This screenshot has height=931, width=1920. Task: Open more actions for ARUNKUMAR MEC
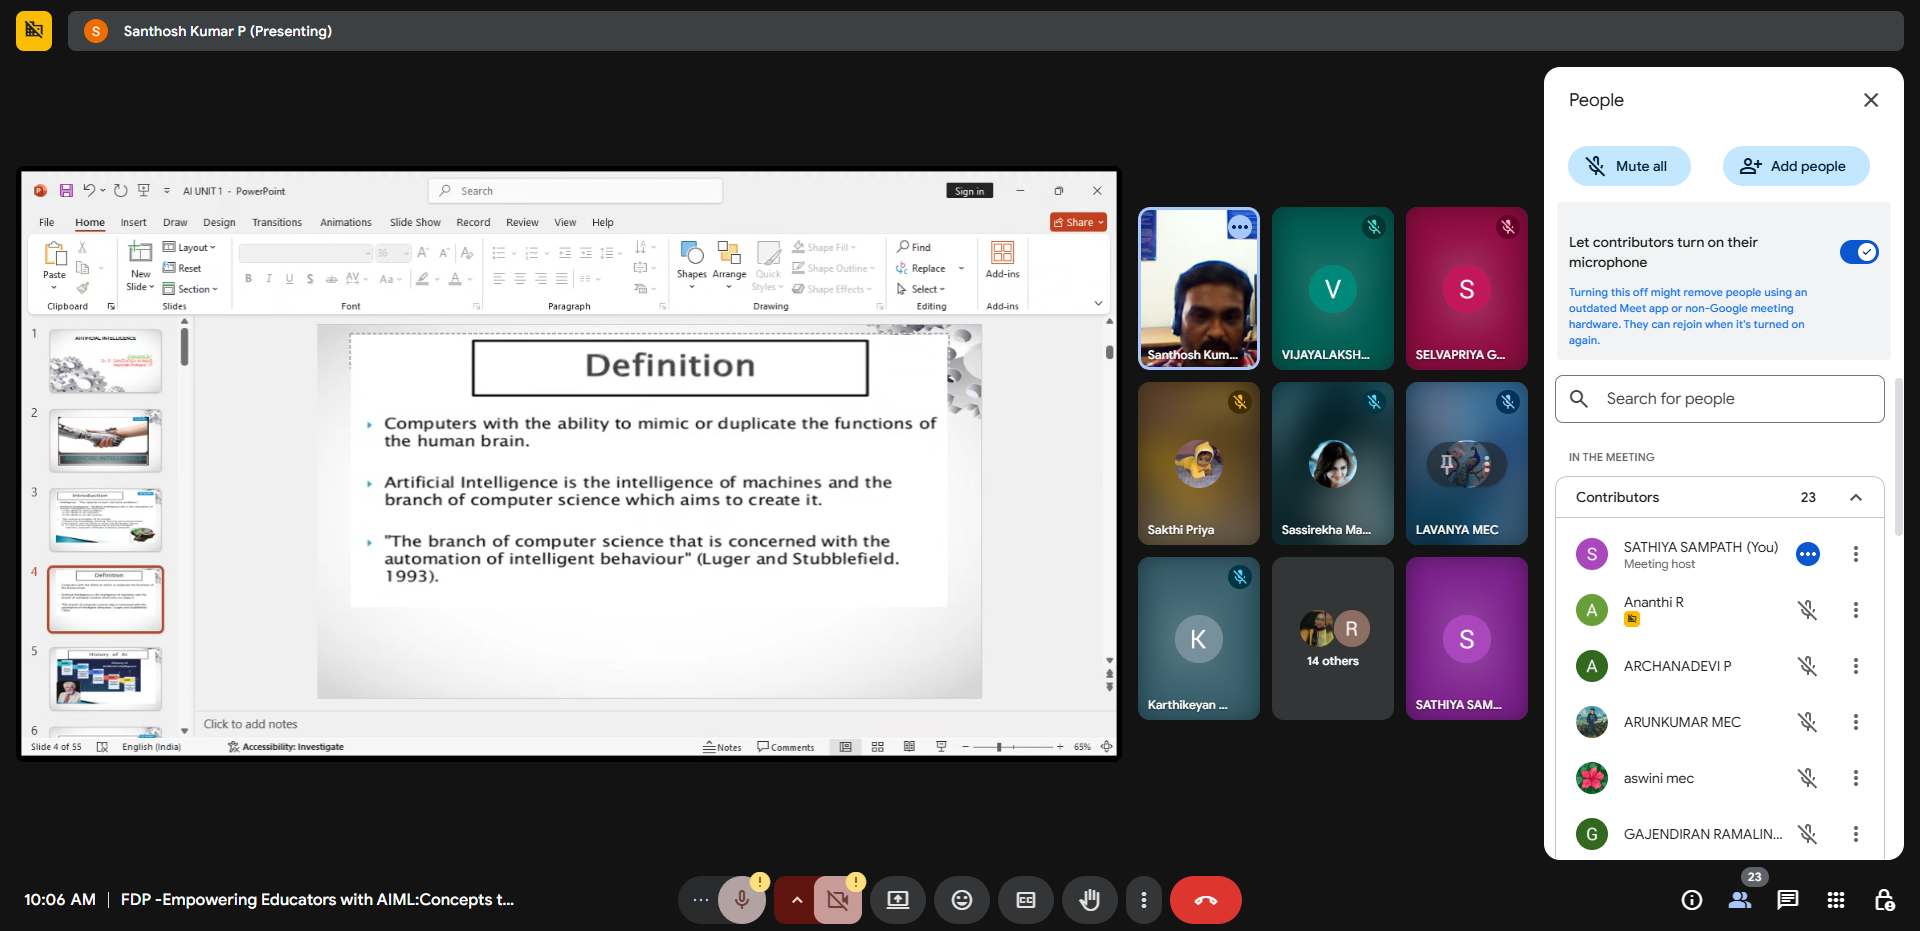pos(1856,722)
